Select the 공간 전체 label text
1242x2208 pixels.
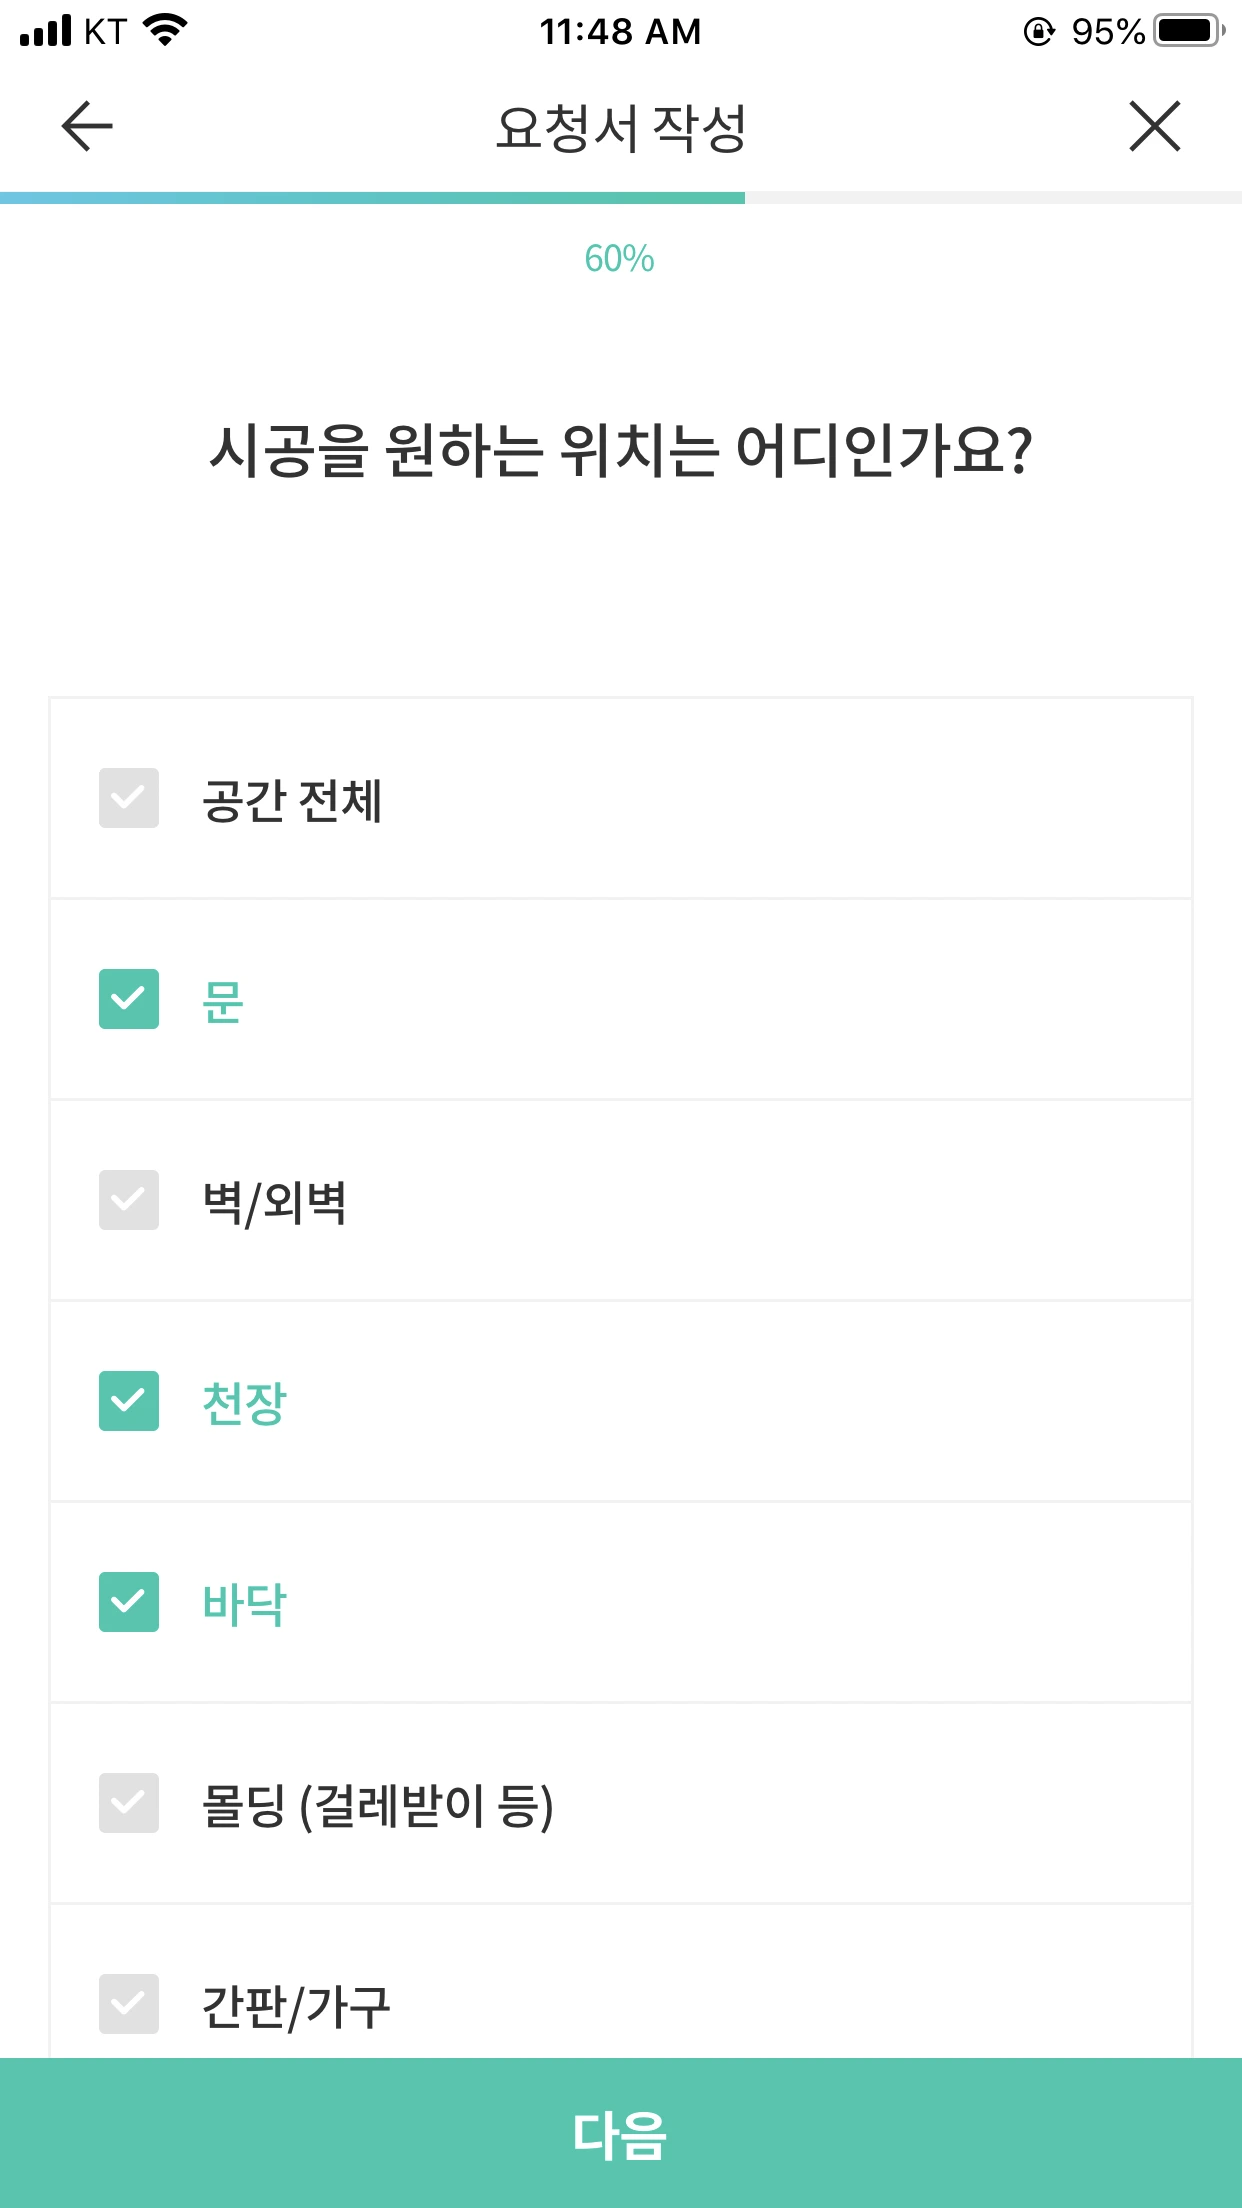point(292,801)
